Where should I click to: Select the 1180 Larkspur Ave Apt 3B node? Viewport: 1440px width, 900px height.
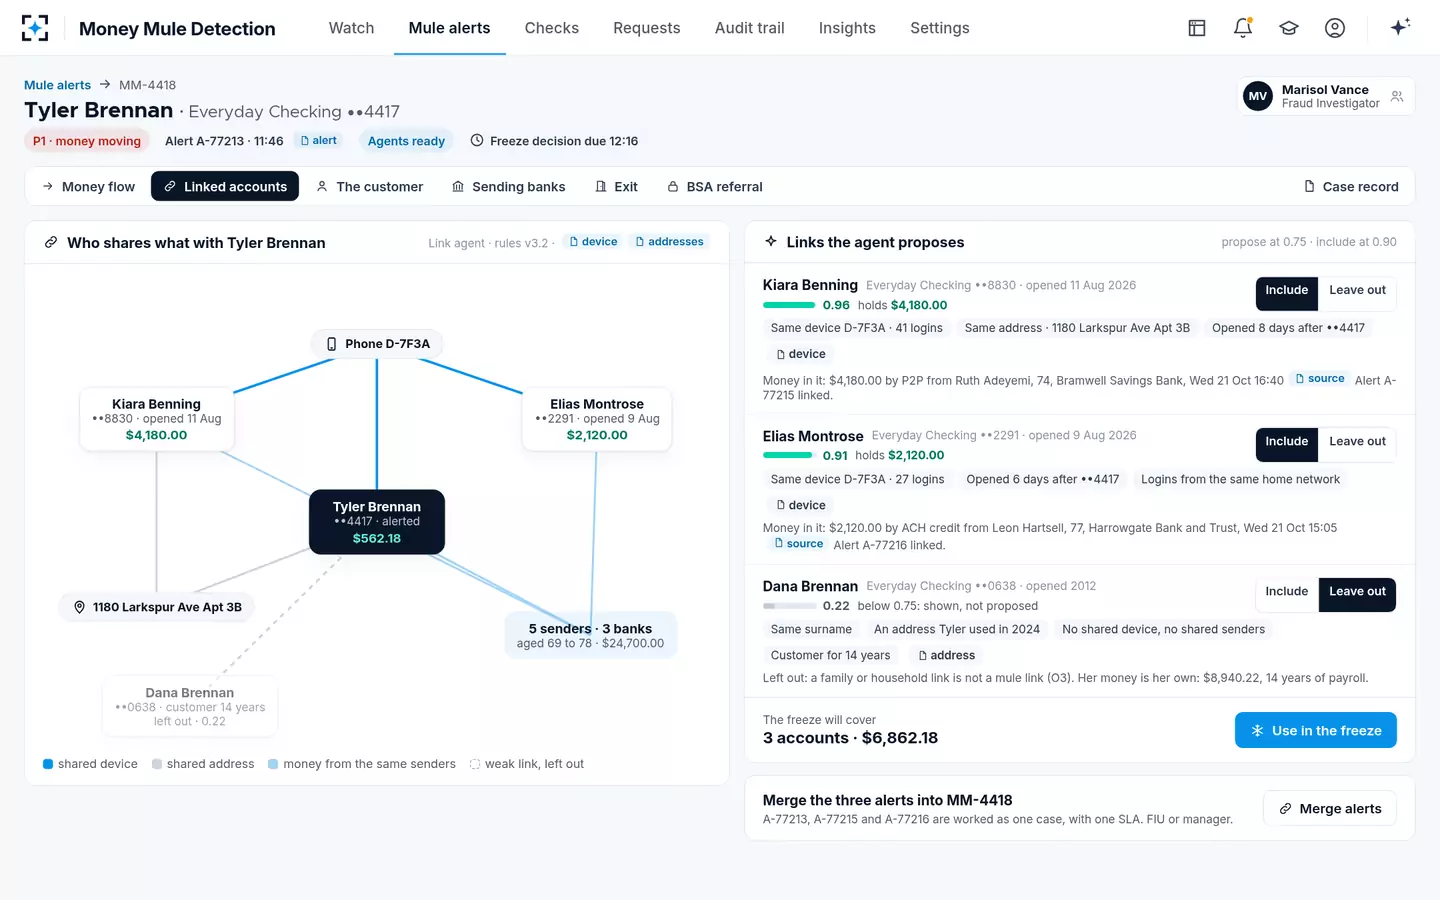(x=157, y=607)
